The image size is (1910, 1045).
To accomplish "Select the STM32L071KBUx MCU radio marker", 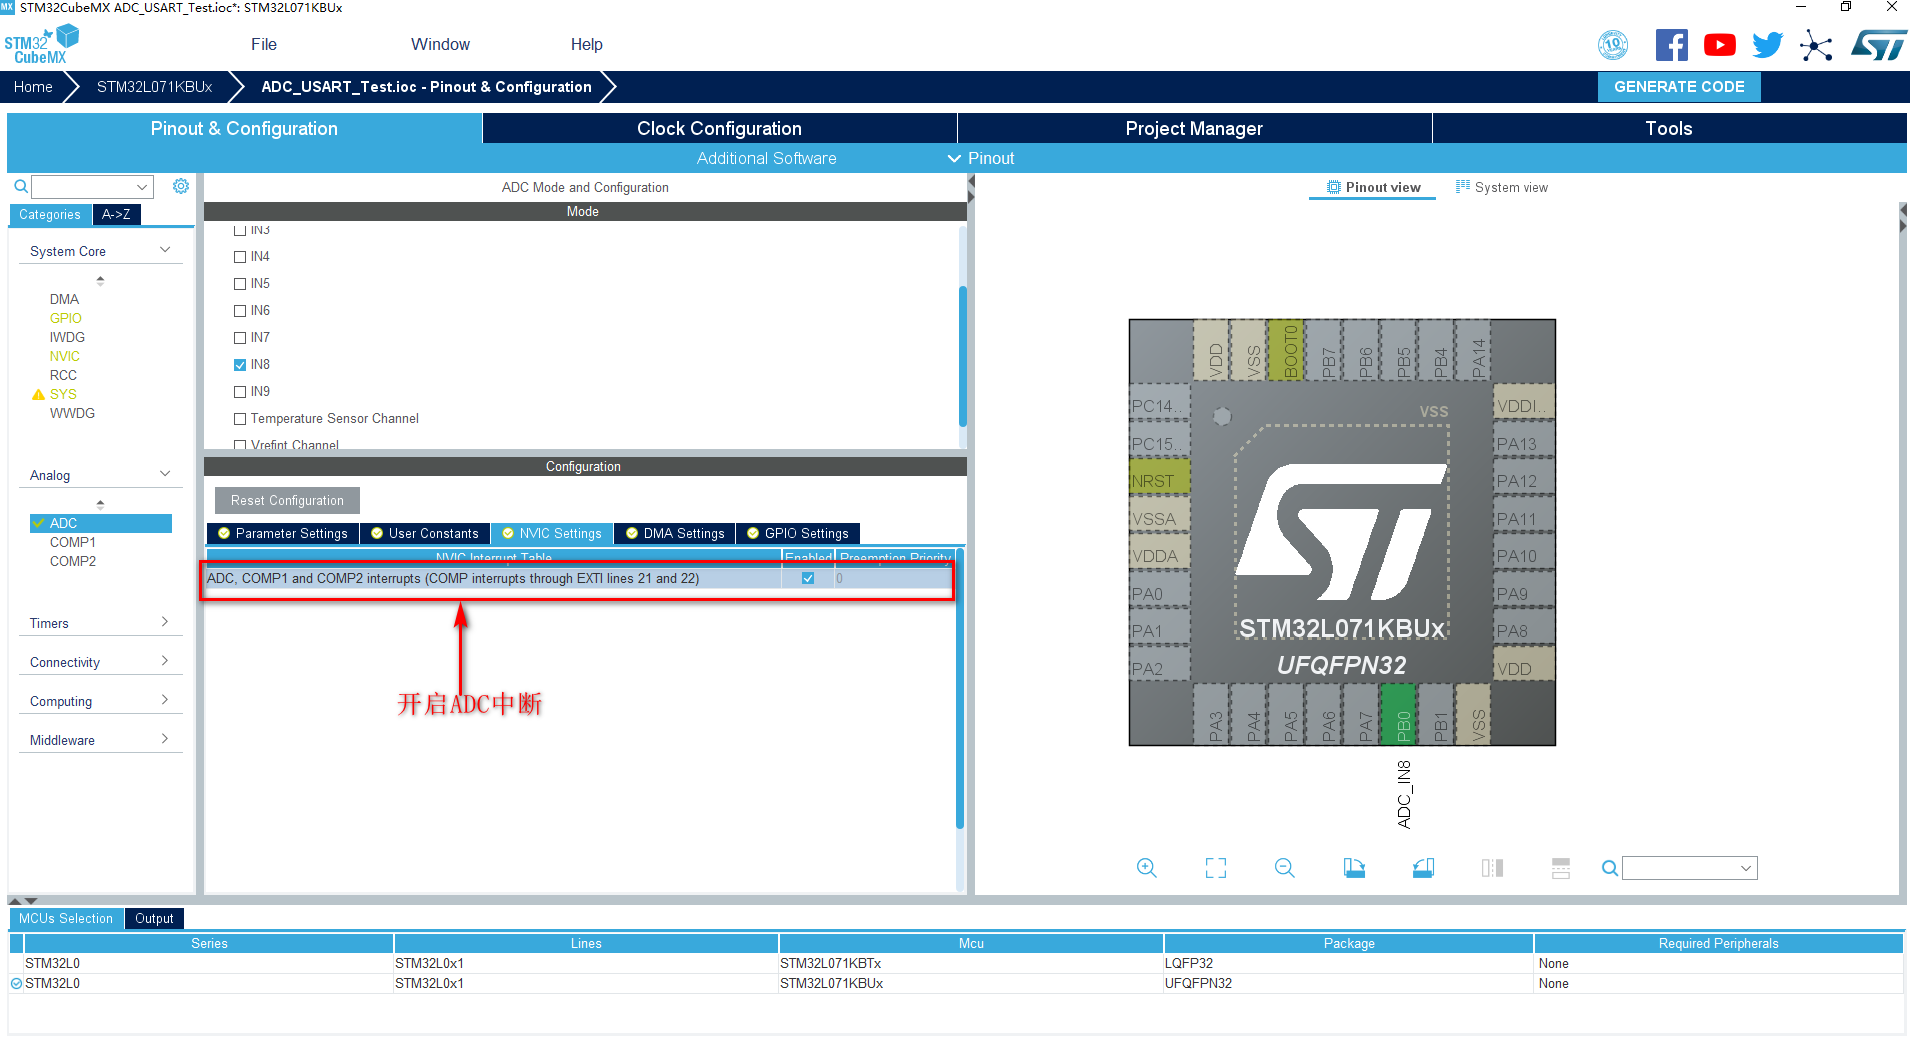I will (x=16, y=984).
